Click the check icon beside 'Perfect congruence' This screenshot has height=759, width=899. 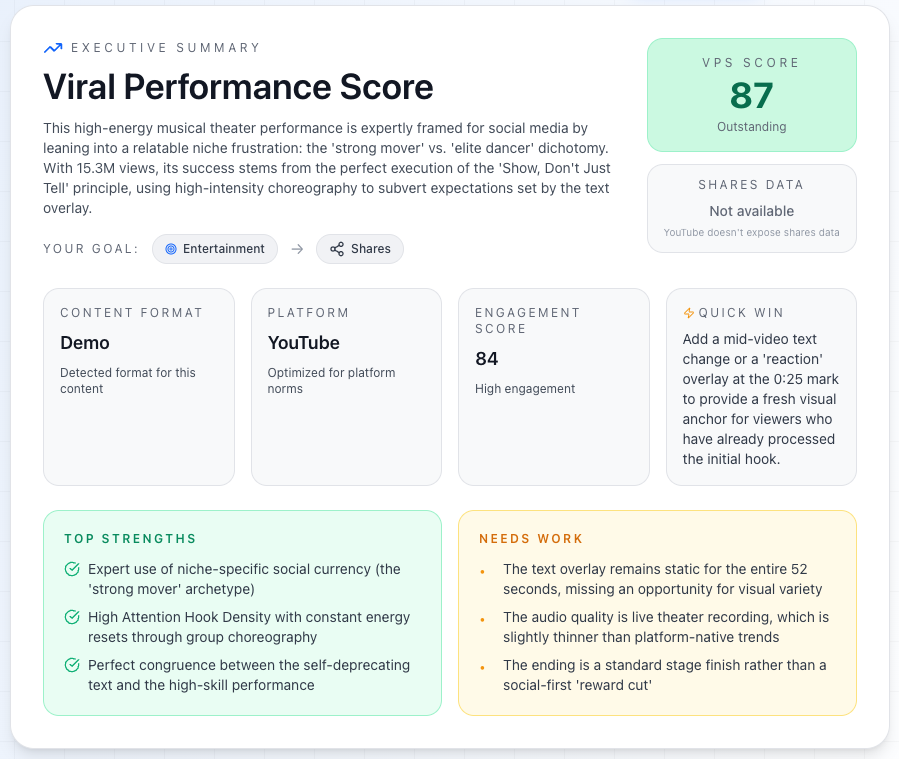[x=72, y=665]
